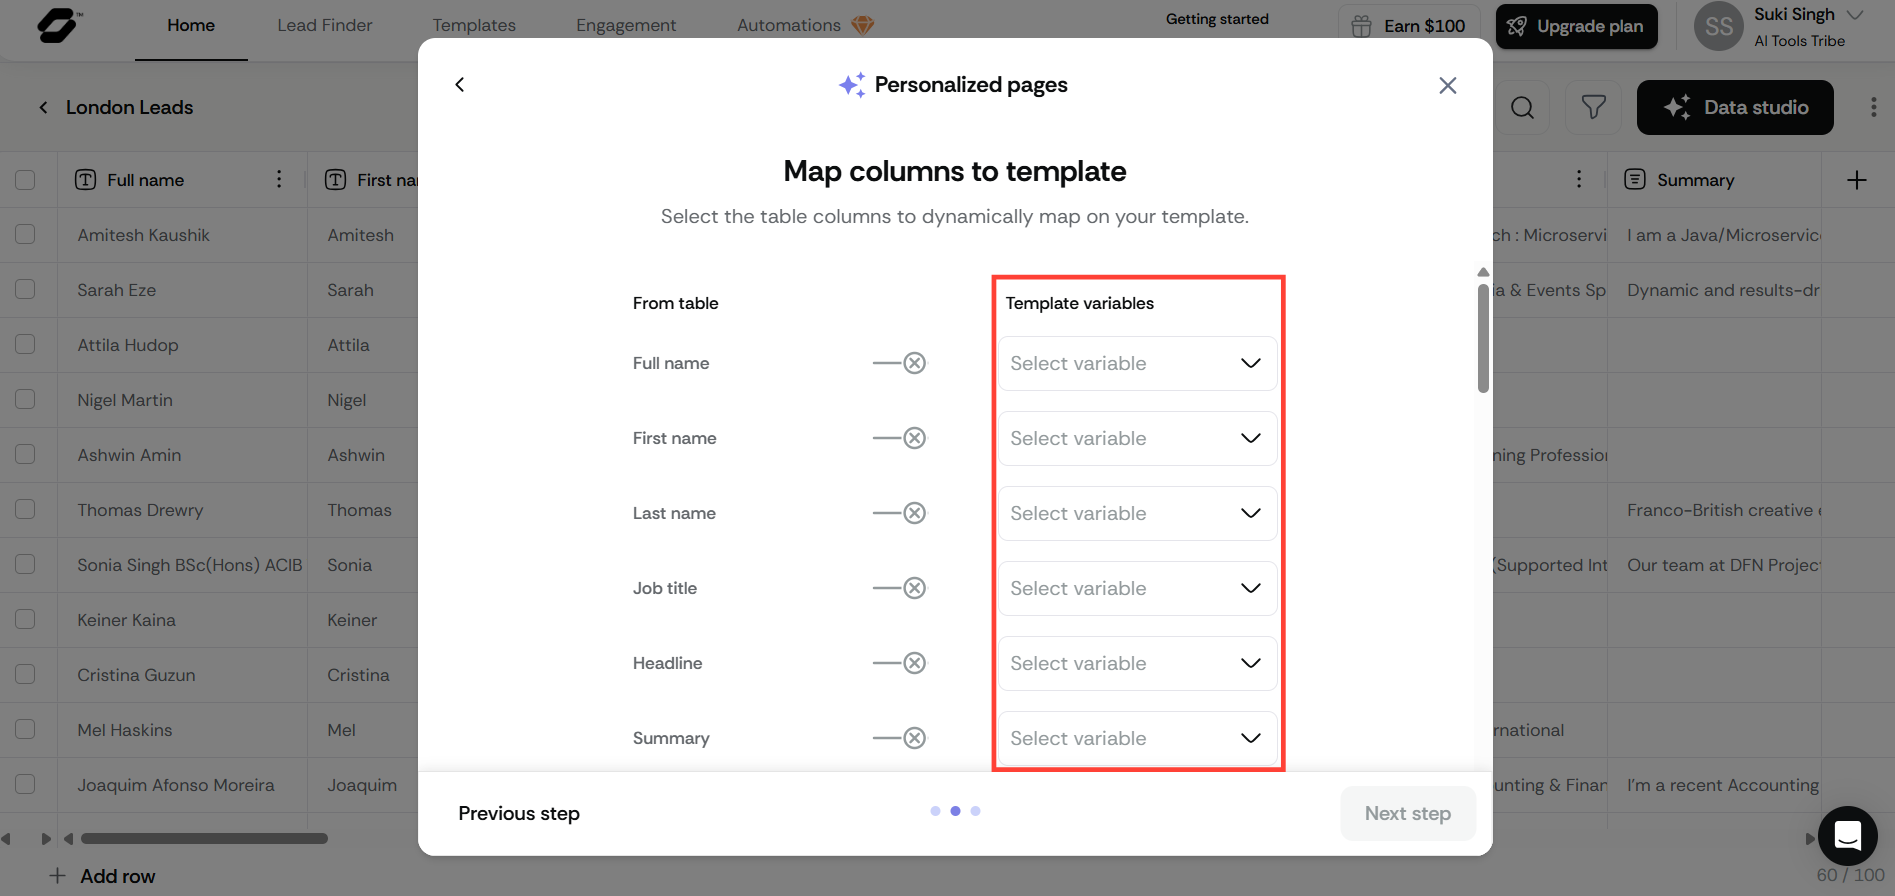
Task: Click the Cristina Guzun name cell
Action: (x=182, y=675)
